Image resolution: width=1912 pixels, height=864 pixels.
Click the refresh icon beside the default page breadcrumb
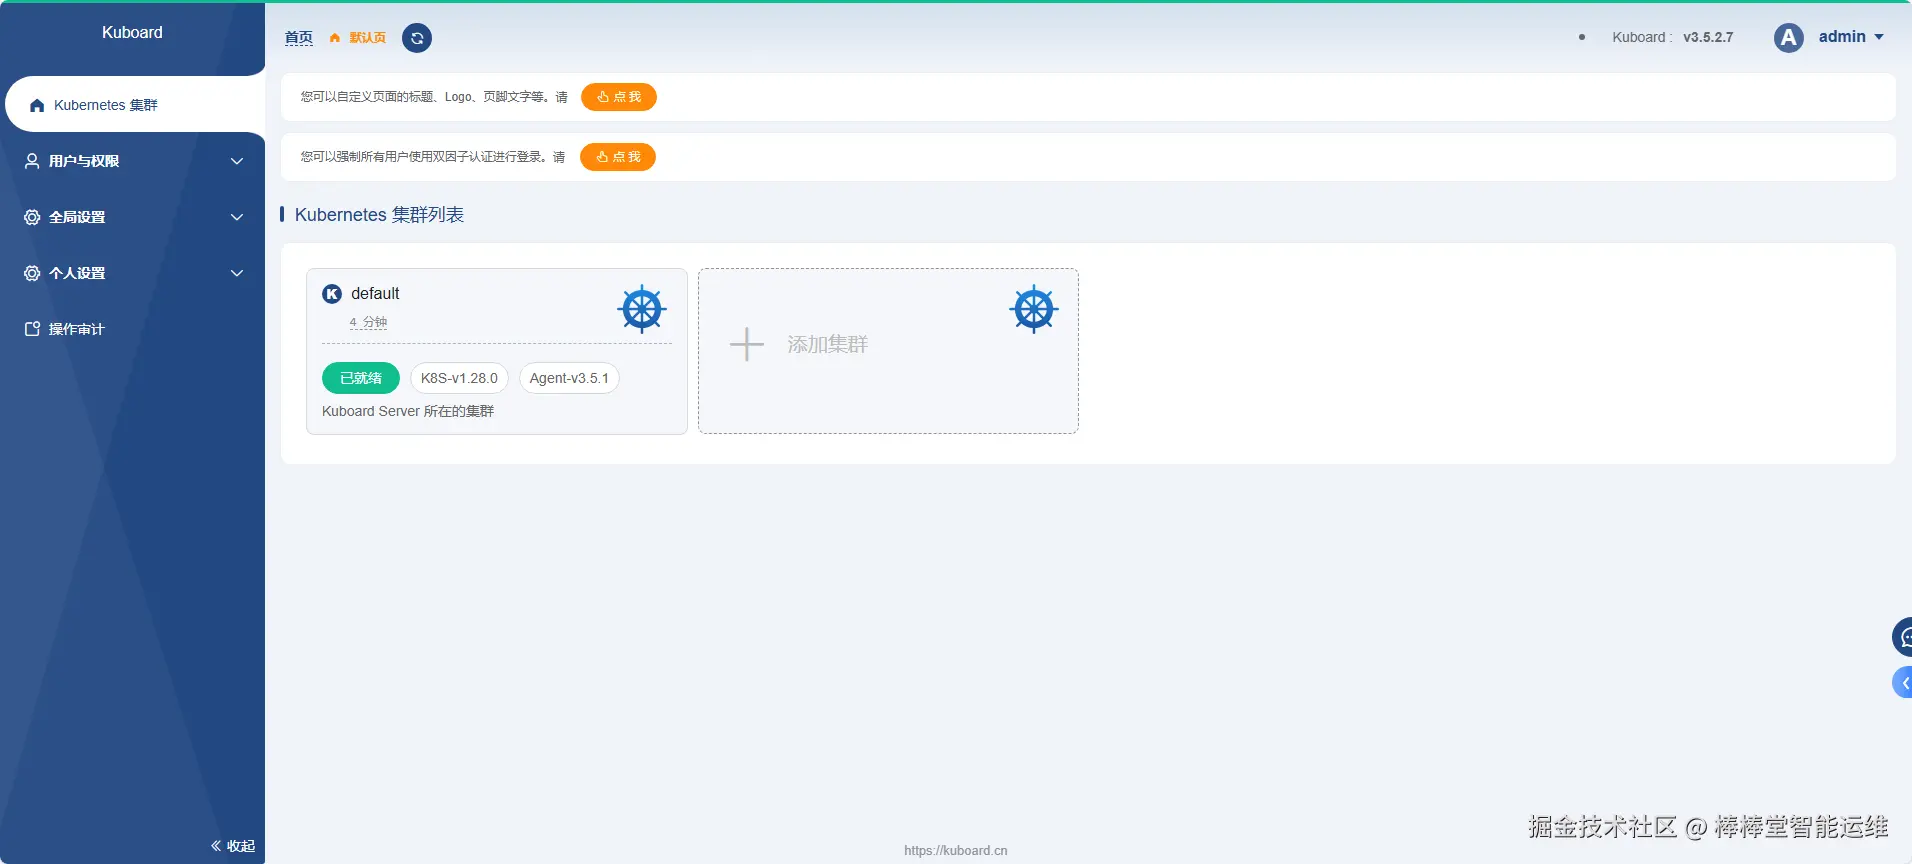[417, 38]
